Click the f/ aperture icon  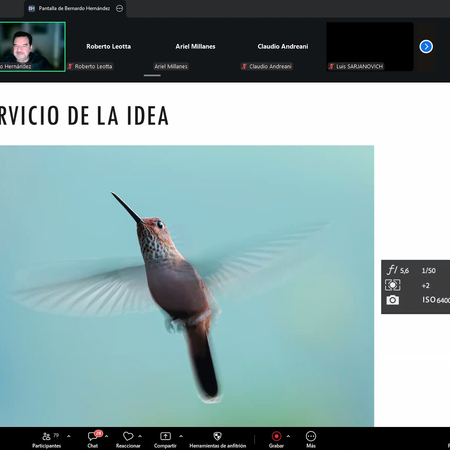[x=392, y=269]
